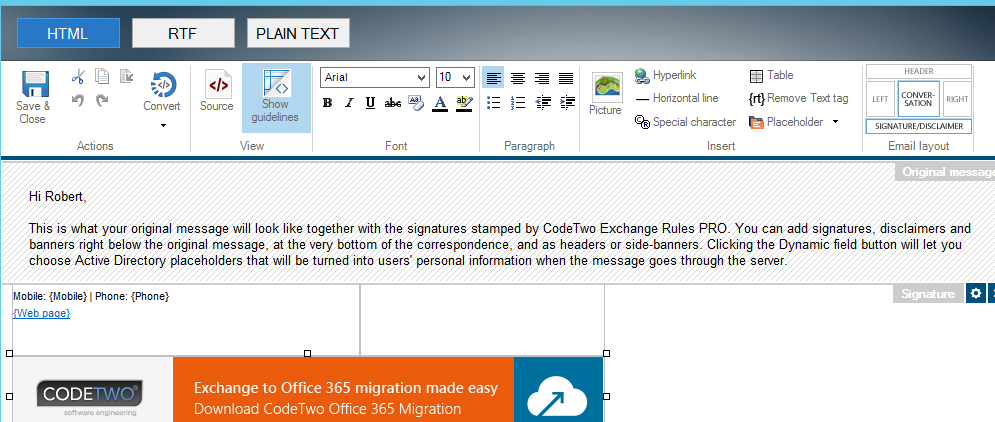The image size is (995, 422).
Task: Undo the last action
Action: (x=78, y=100)
